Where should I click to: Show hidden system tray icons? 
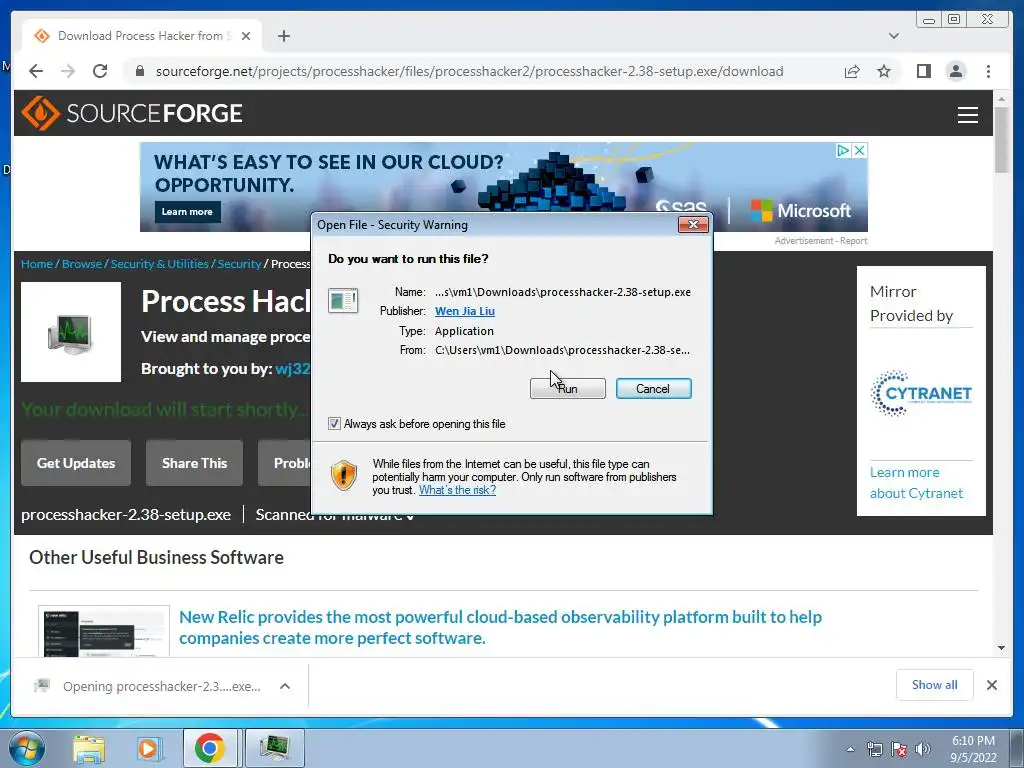(x=850, y=749)
